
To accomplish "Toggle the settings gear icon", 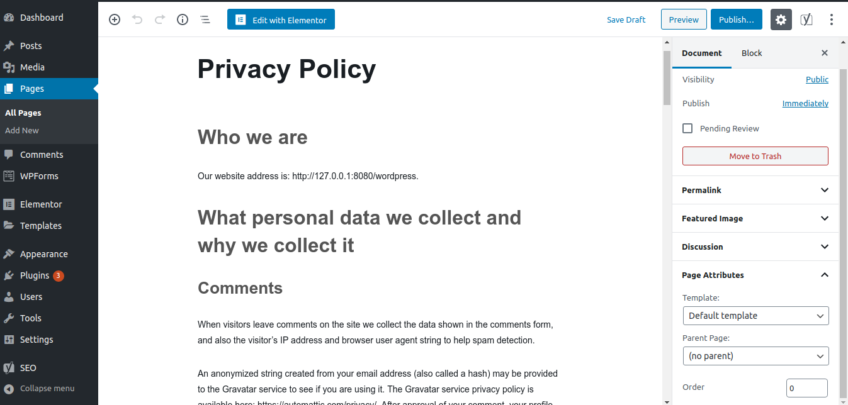I will tap(781, 19).
